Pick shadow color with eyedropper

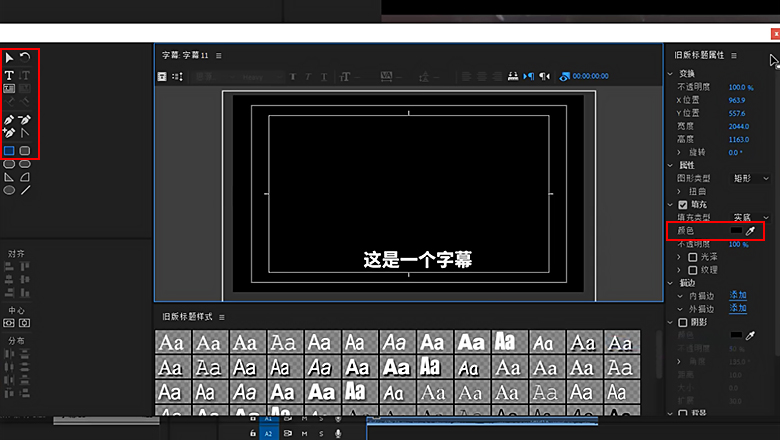(x=751, y=336)
